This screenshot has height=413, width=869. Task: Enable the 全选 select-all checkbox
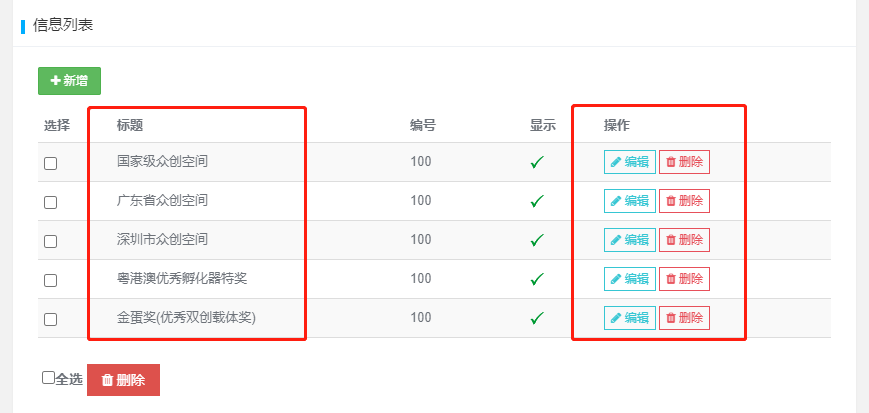[48, 378]
